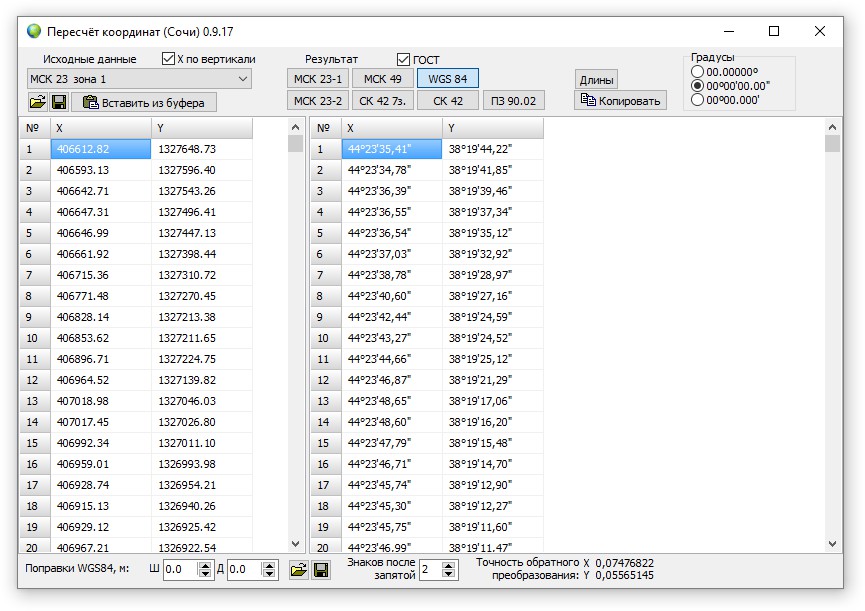865x611 pixels.
Task: Click result table scrollbar down arrow
Action: click(x=832, y=544)
